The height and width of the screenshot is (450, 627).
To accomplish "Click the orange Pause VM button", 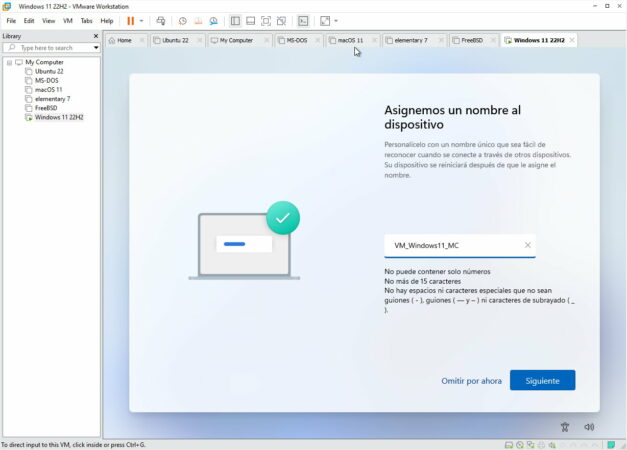I will [130, 21].
